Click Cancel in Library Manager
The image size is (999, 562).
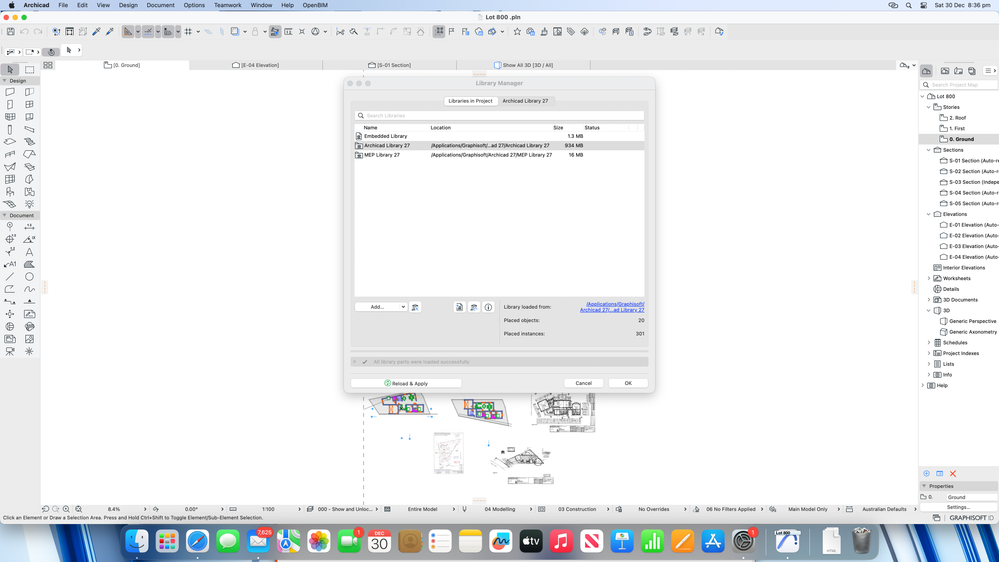coord(584,384)
